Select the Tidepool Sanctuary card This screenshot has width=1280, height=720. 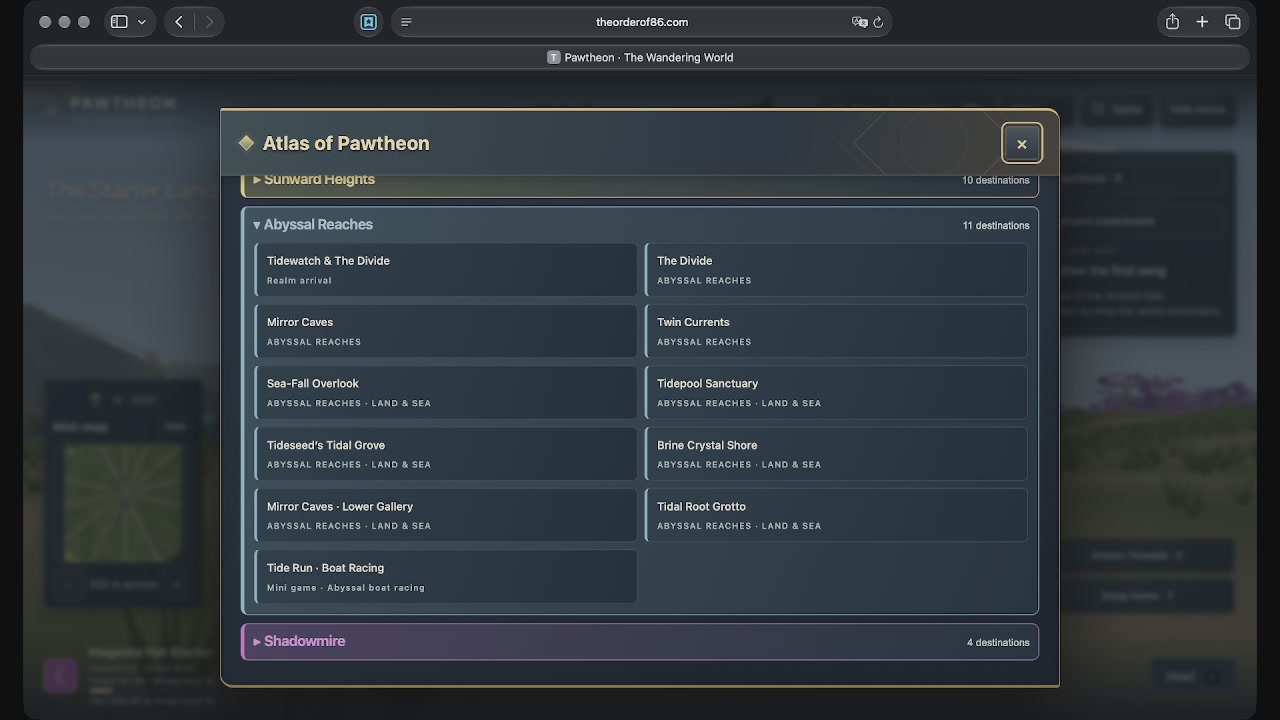point(836,392)
